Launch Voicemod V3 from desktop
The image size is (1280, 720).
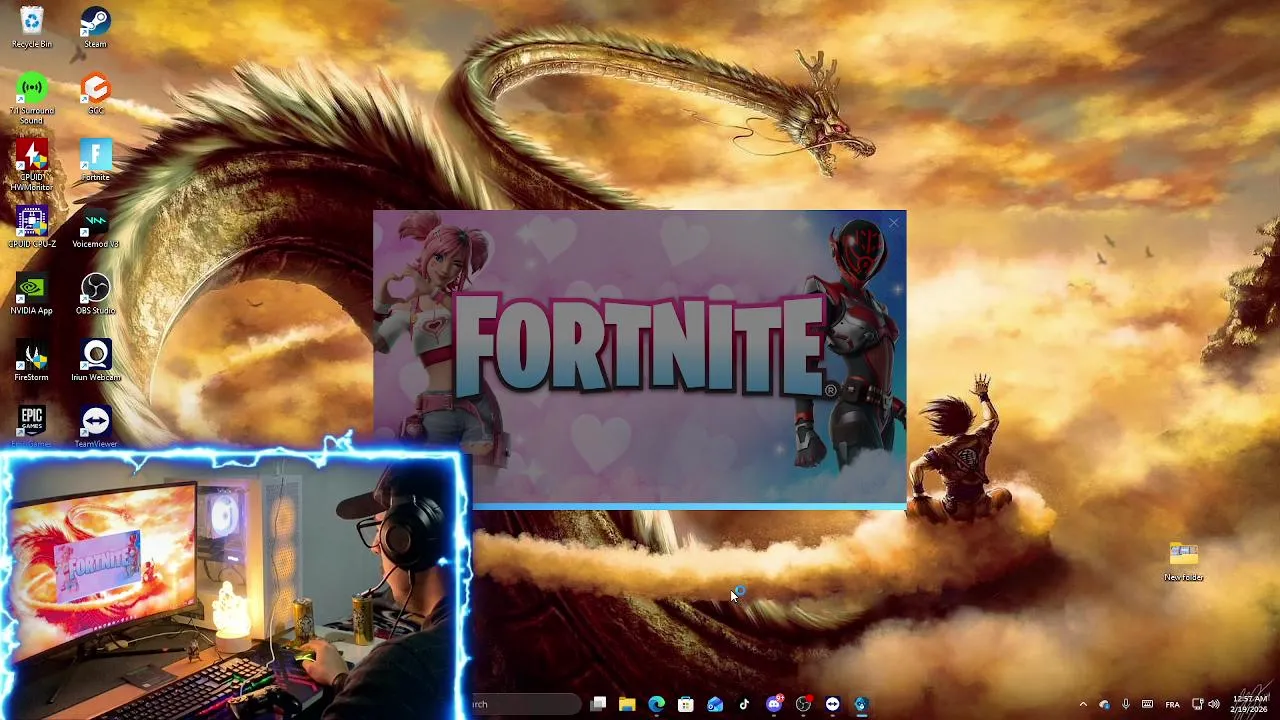click(x=95, y=227)
